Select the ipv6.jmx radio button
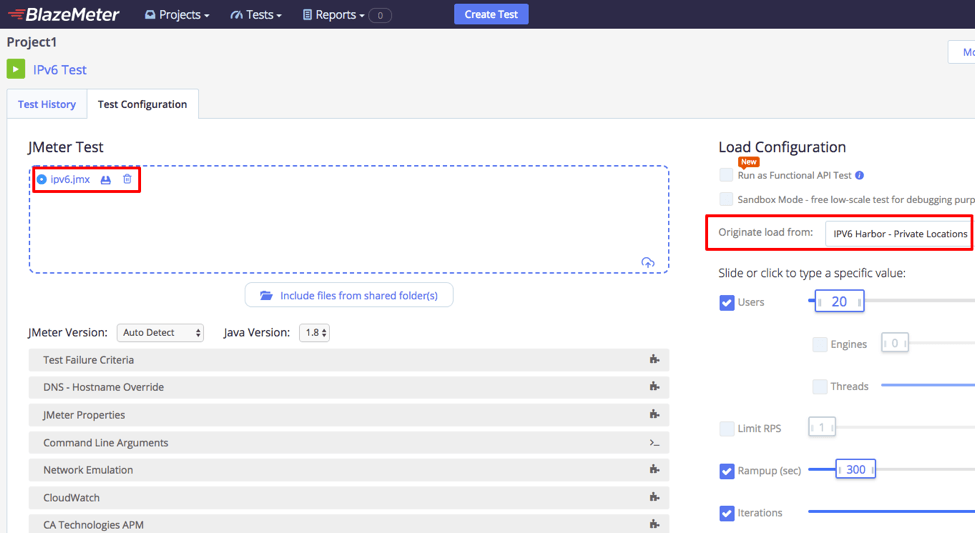The width and height of the screenshot is (975, 533). (42, 180)
